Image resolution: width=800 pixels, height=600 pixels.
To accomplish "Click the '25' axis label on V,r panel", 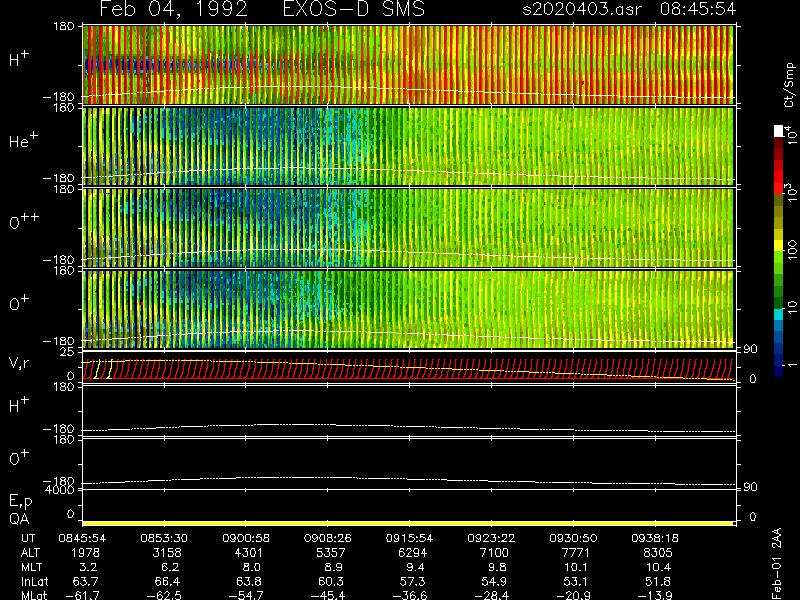I will click(x=68, y=352).
